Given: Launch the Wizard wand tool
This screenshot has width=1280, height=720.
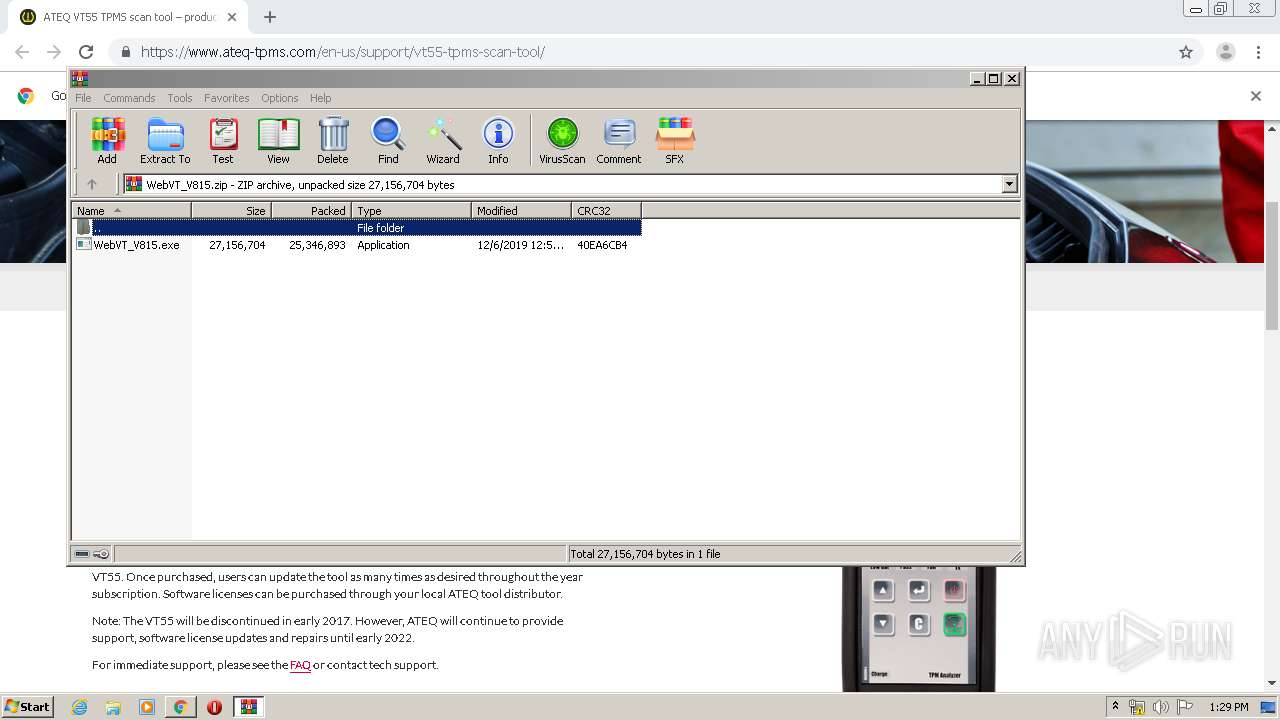Looking at the screenshot, I should point(443,140).
